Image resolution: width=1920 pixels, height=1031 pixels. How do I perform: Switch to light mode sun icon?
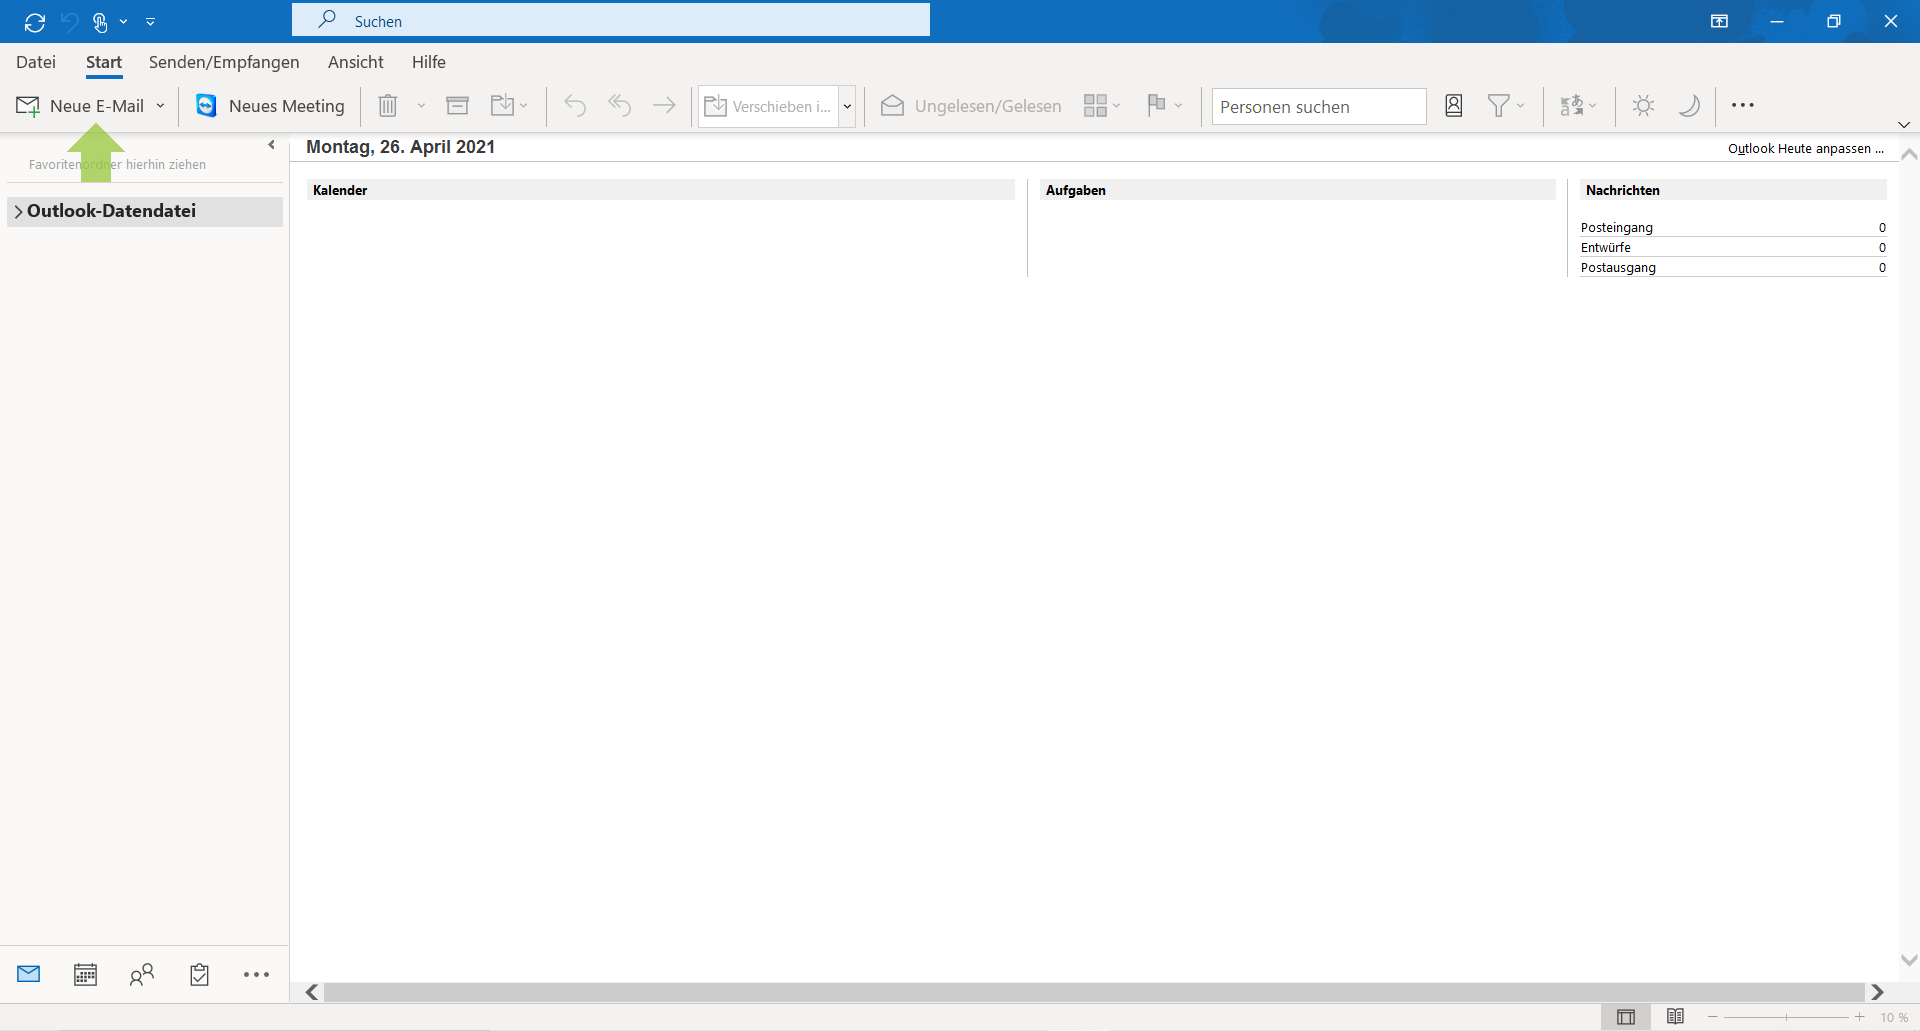click(x=1643, y=106)
